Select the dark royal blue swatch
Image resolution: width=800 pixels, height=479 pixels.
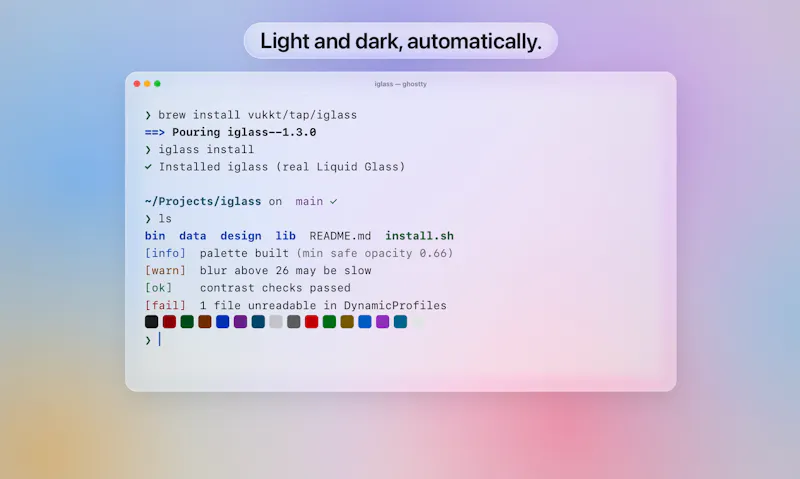pos(222,322)
